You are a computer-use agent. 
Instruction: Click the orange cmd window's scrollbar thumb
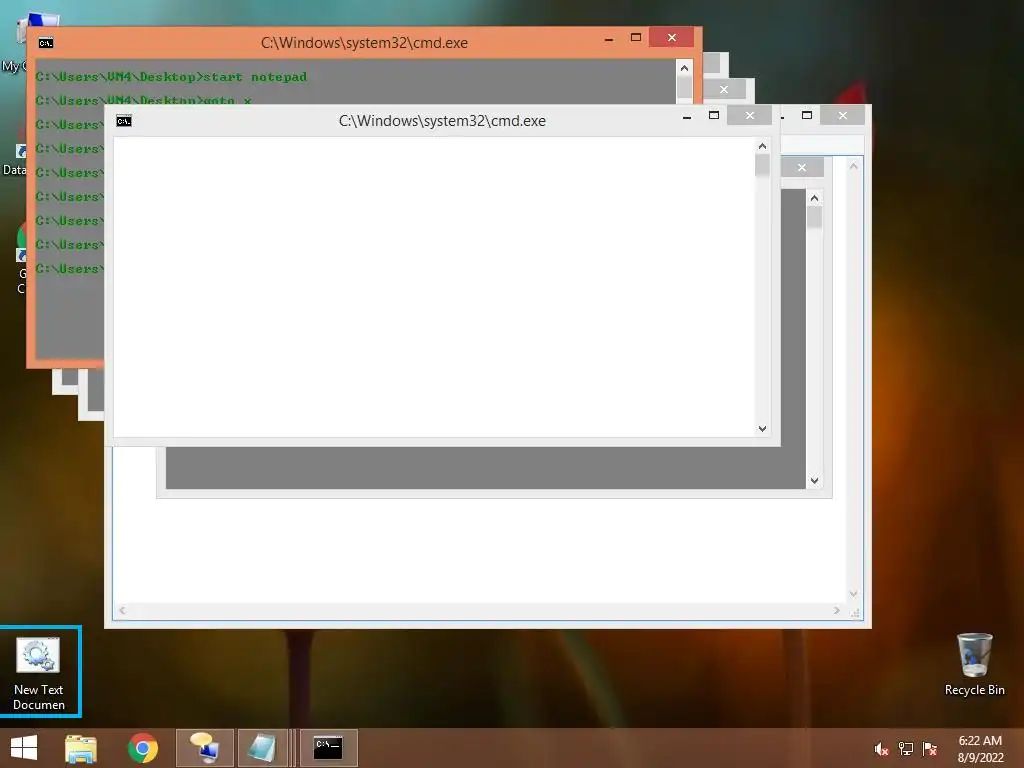tap(684, 88)
